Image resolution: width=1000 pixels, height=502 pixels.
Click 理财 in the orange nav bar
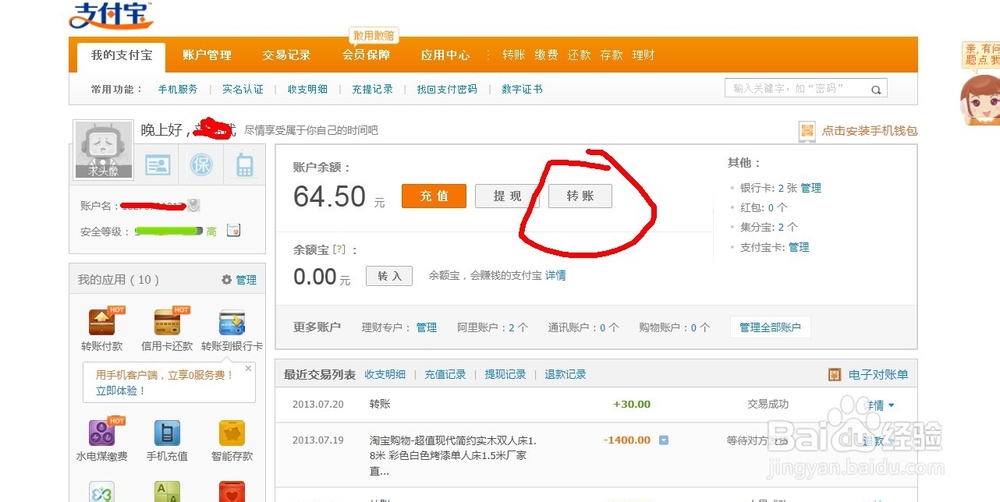click(643, 55)
